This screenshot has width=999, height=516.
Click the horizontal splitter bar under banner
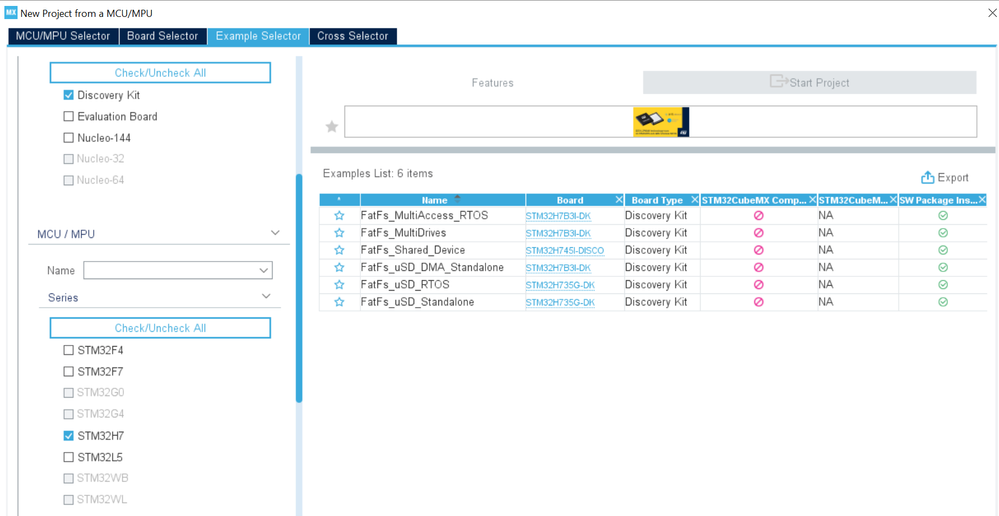click(x=653, y=150)
